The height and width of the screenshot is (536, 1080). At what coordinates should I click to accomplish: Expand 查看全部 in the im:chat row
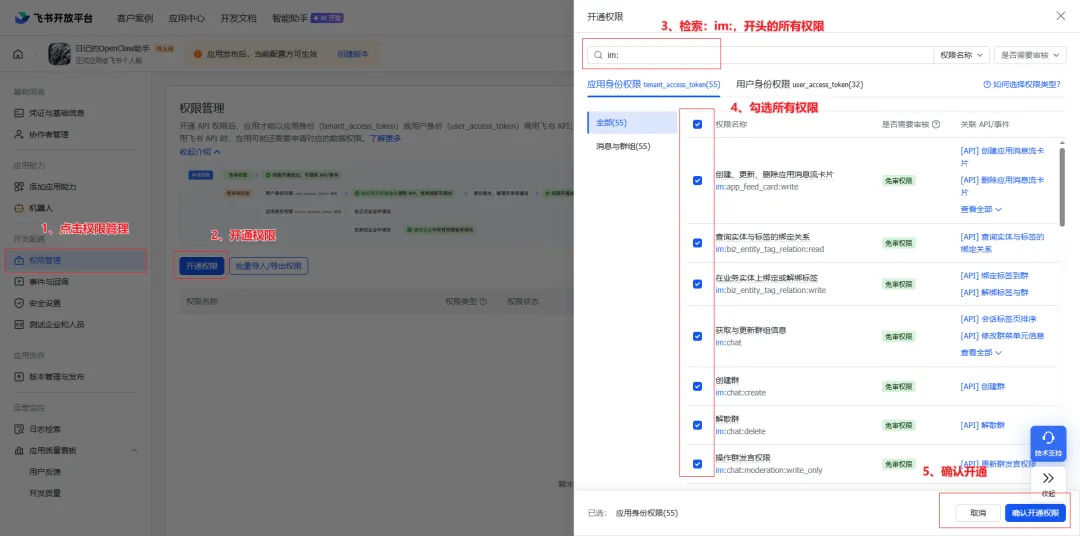coord(981,352)
